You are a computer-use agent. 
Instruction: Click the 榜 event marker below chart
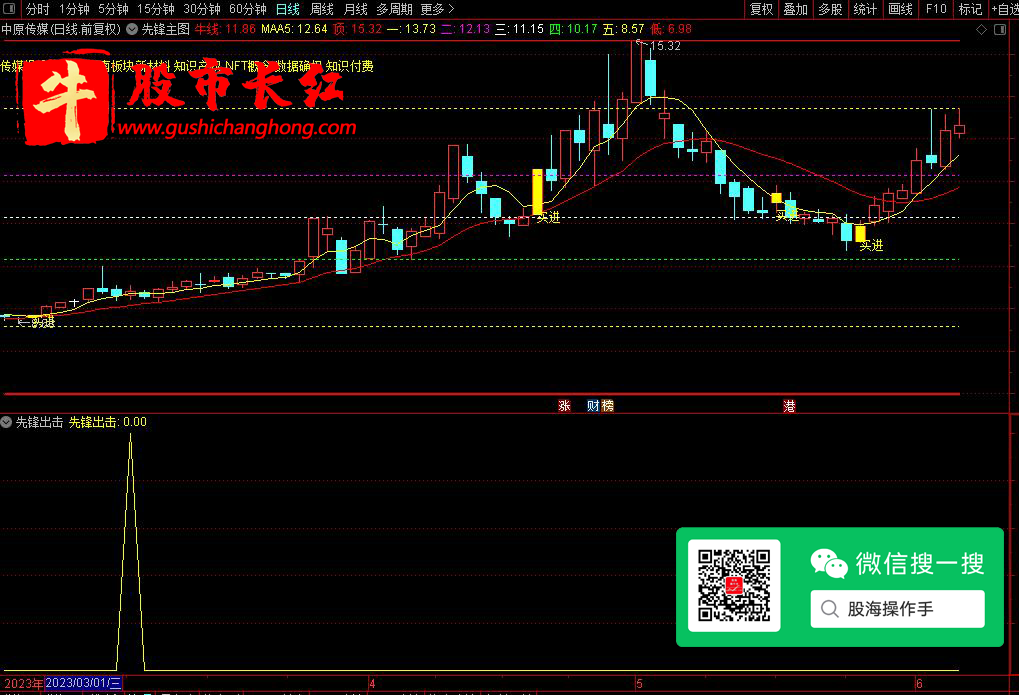point(607,406)
